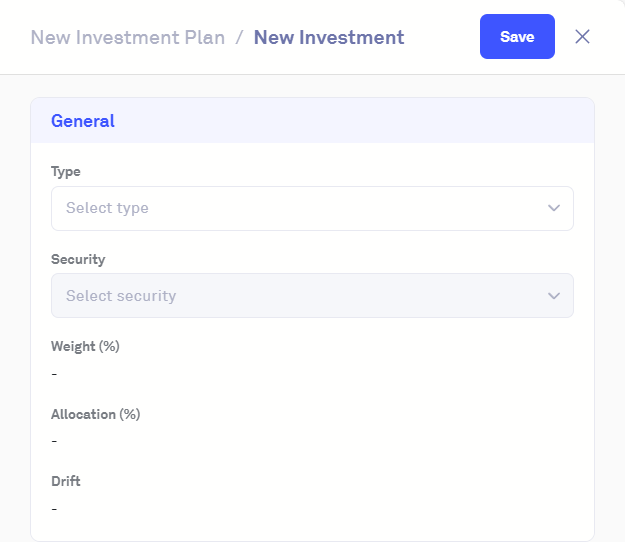Click the Security field label
Viewport: 625px width, 542px height.
tap(78, 259)
